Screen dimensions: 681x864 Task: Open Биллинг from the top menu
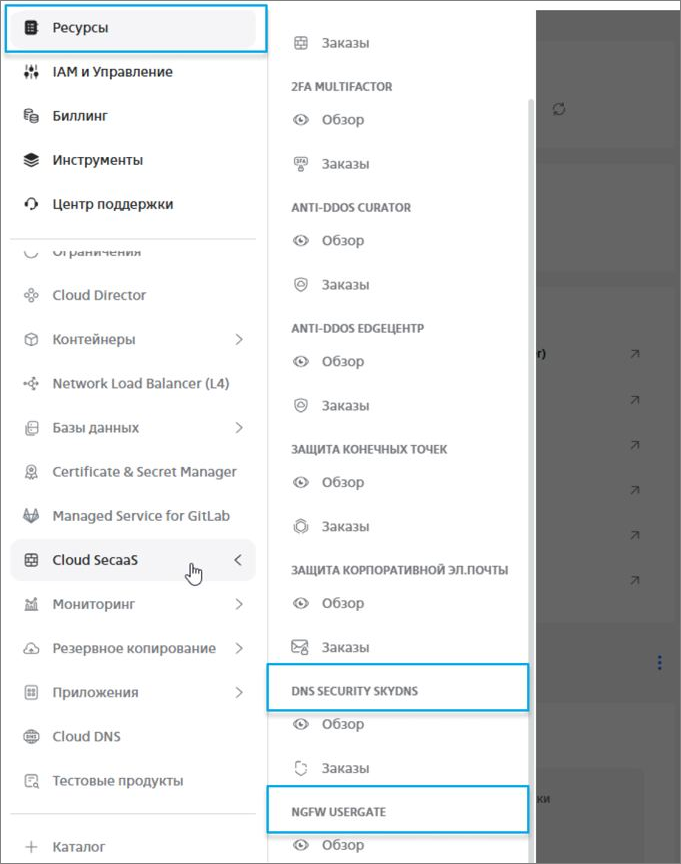[80, 116]
